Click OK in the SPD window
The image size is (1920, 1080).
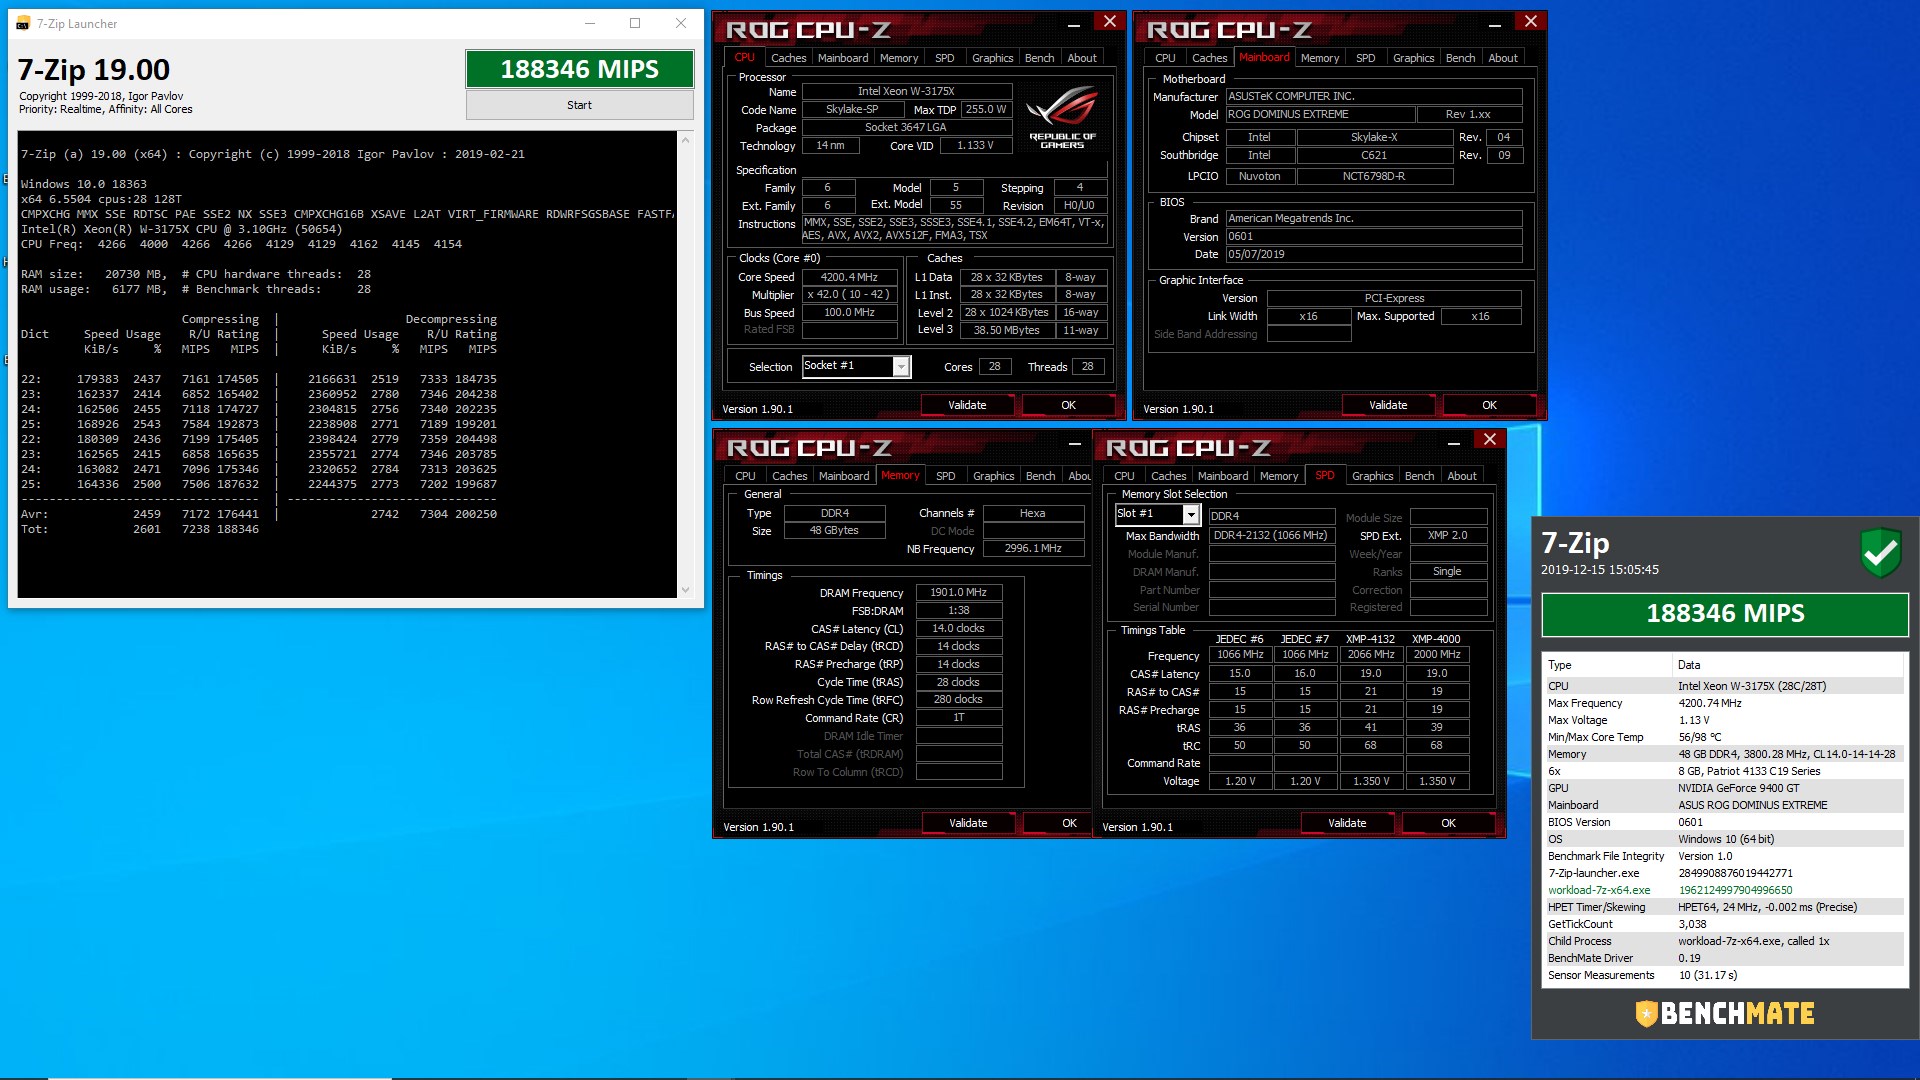tap(1448, 823)
